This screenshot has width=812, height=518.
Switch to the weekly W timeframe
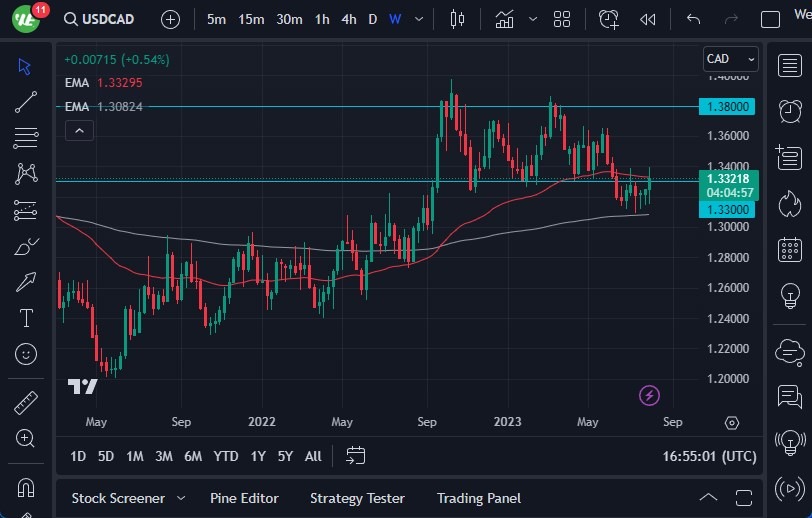click(x=395, y=19)
